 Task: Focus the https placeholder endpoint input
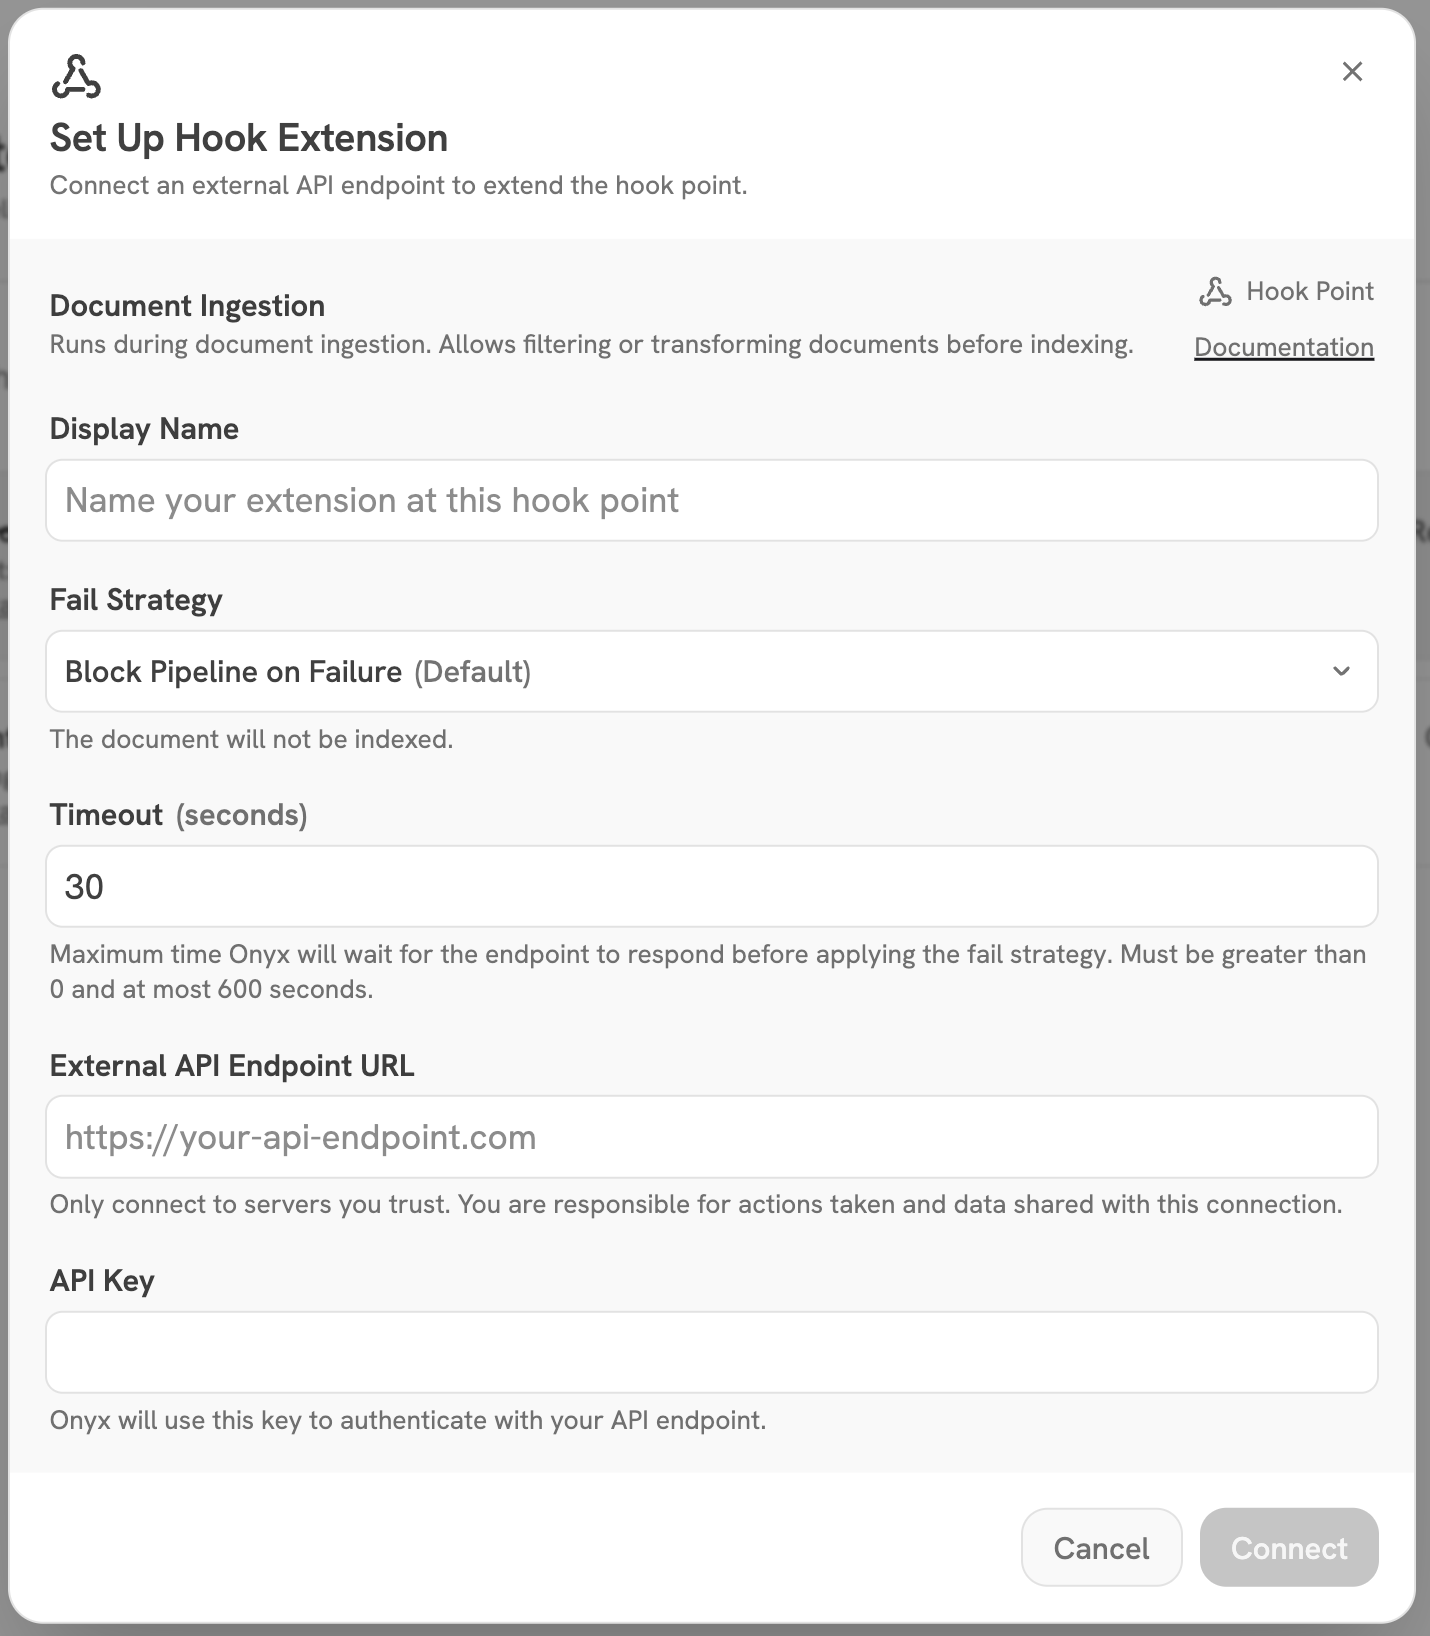tap(711, 1137)
